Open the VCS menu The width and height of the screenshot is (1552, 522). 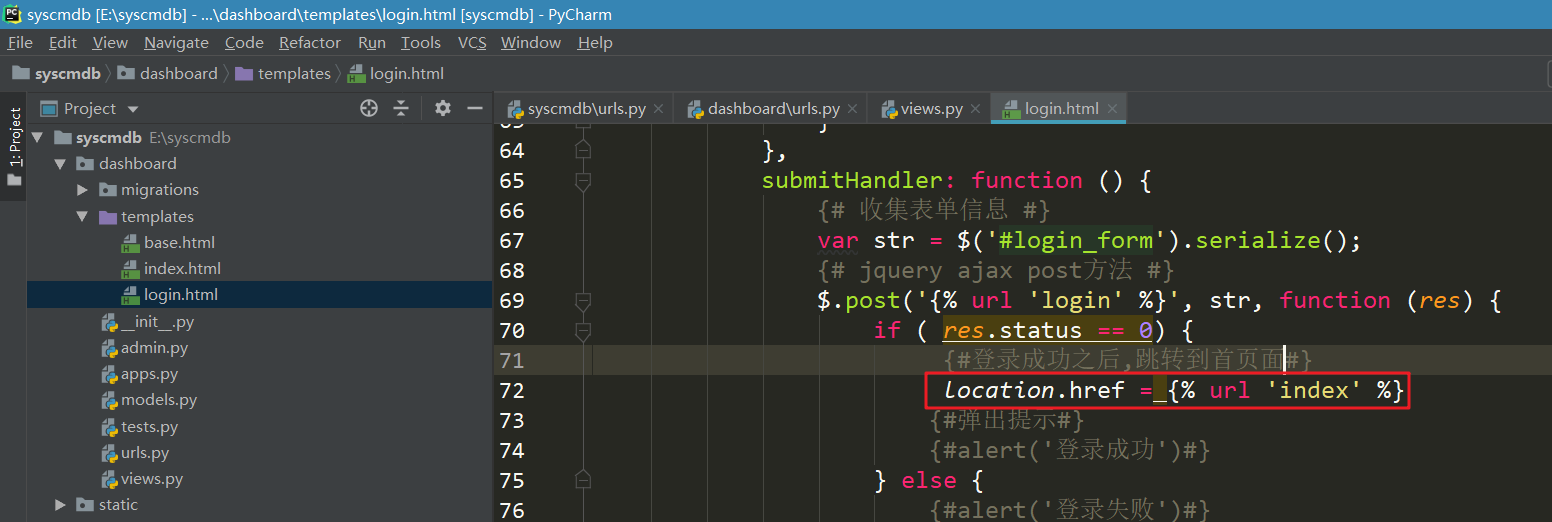[472, 42]
